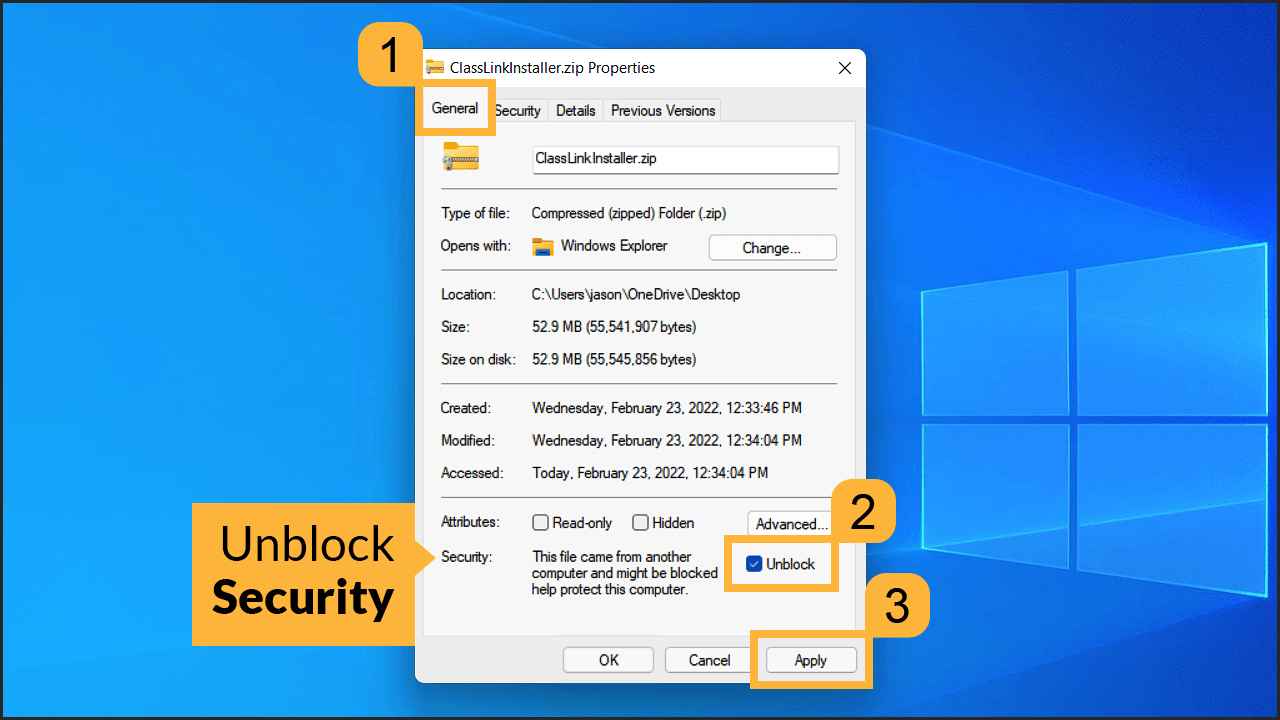The image size is (1280, 720).
Task: Click the location path C:\Users\jason\OneDrive\Desktop
Action: 636,295
